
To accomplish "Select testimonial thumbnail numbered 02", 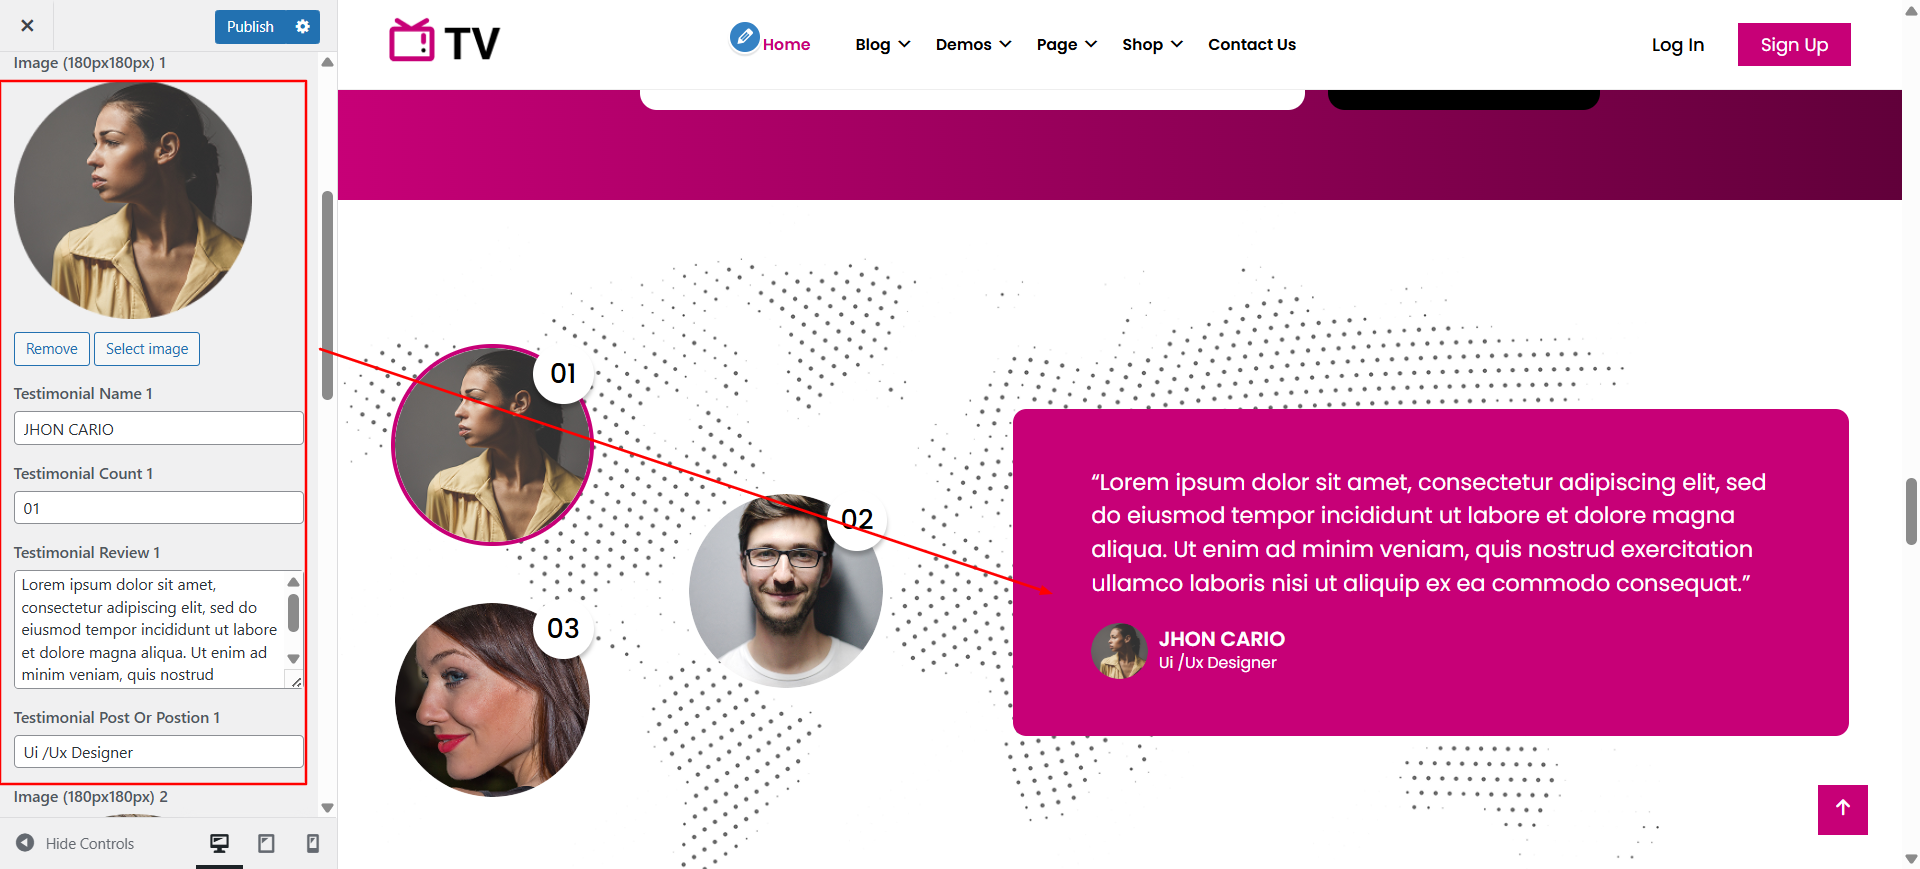I will coord(785,590).
